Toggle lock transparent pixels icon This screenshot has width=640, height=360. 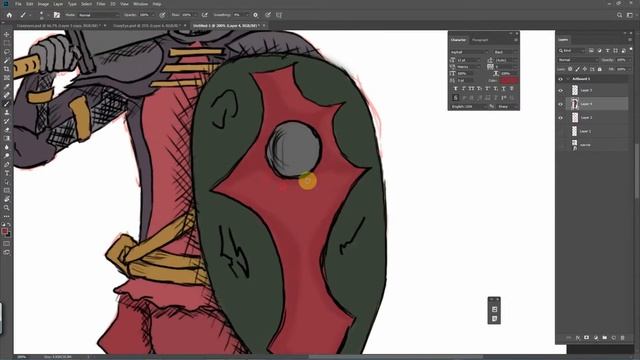coord(570,69)
